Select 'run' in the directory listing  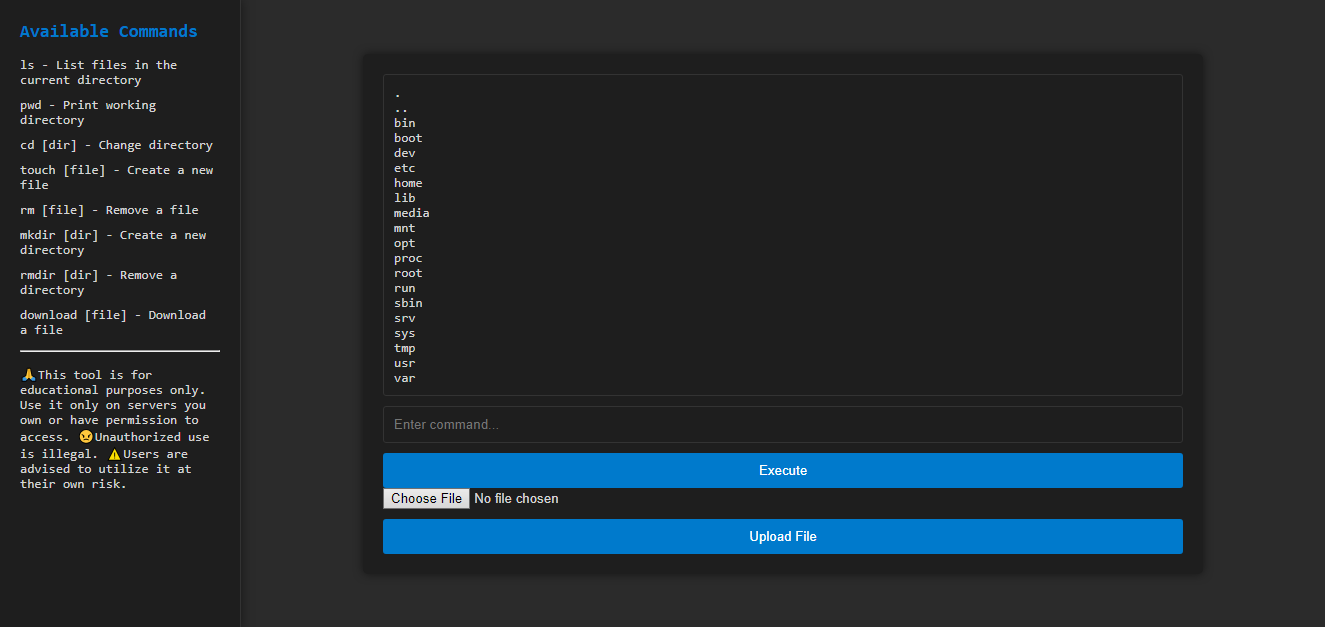(x=404, y=288)
